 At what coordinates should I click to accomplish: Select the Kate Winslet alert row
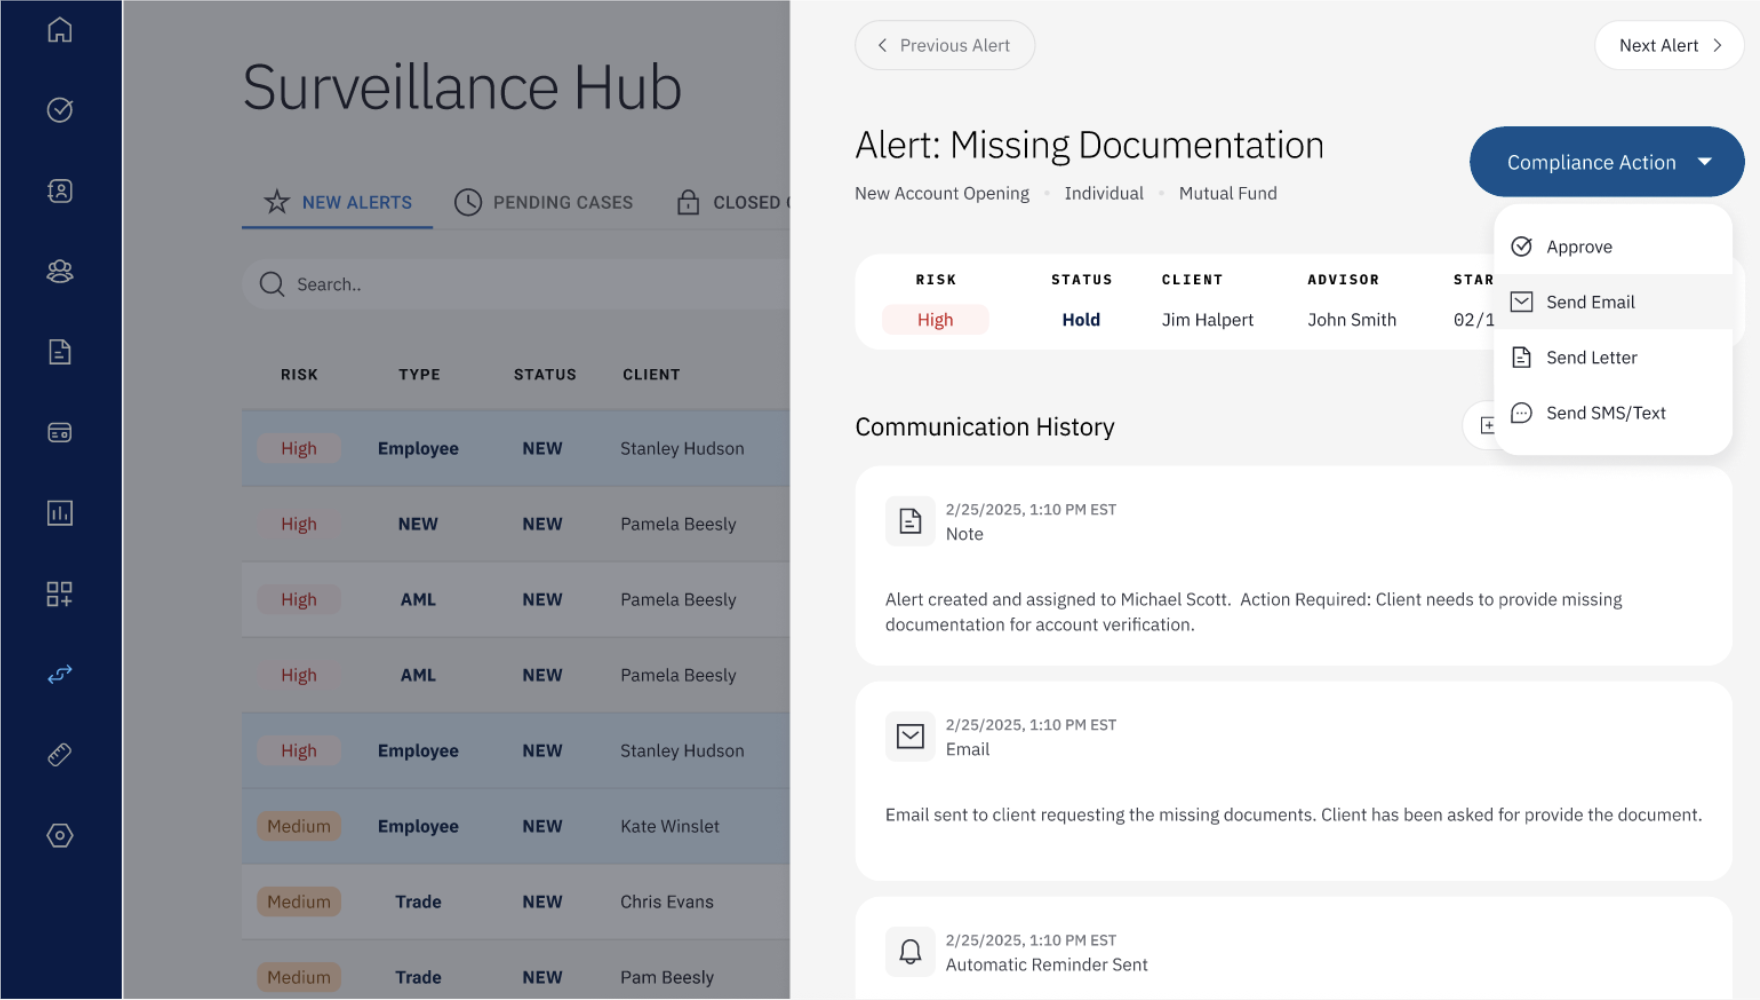[516, 826]
